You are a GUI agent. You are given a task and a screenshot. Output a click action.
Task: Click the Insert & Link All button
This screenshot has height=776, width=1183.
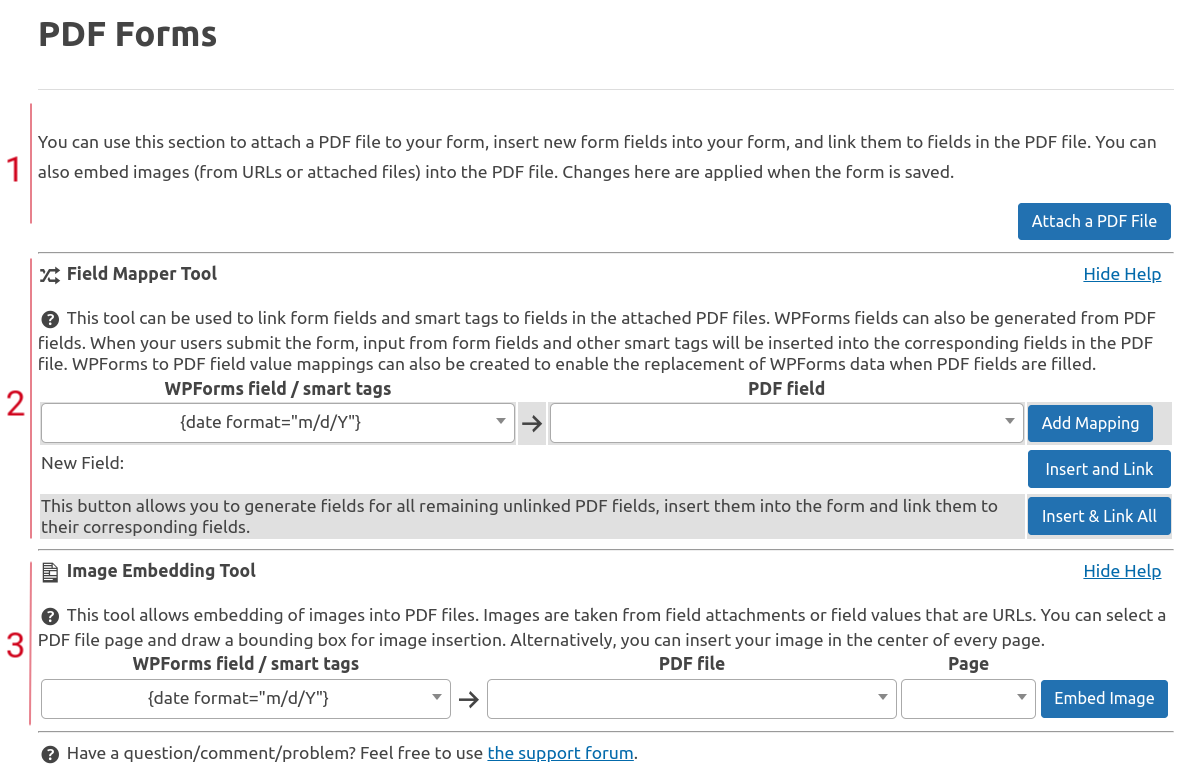tap(1098, 516)
